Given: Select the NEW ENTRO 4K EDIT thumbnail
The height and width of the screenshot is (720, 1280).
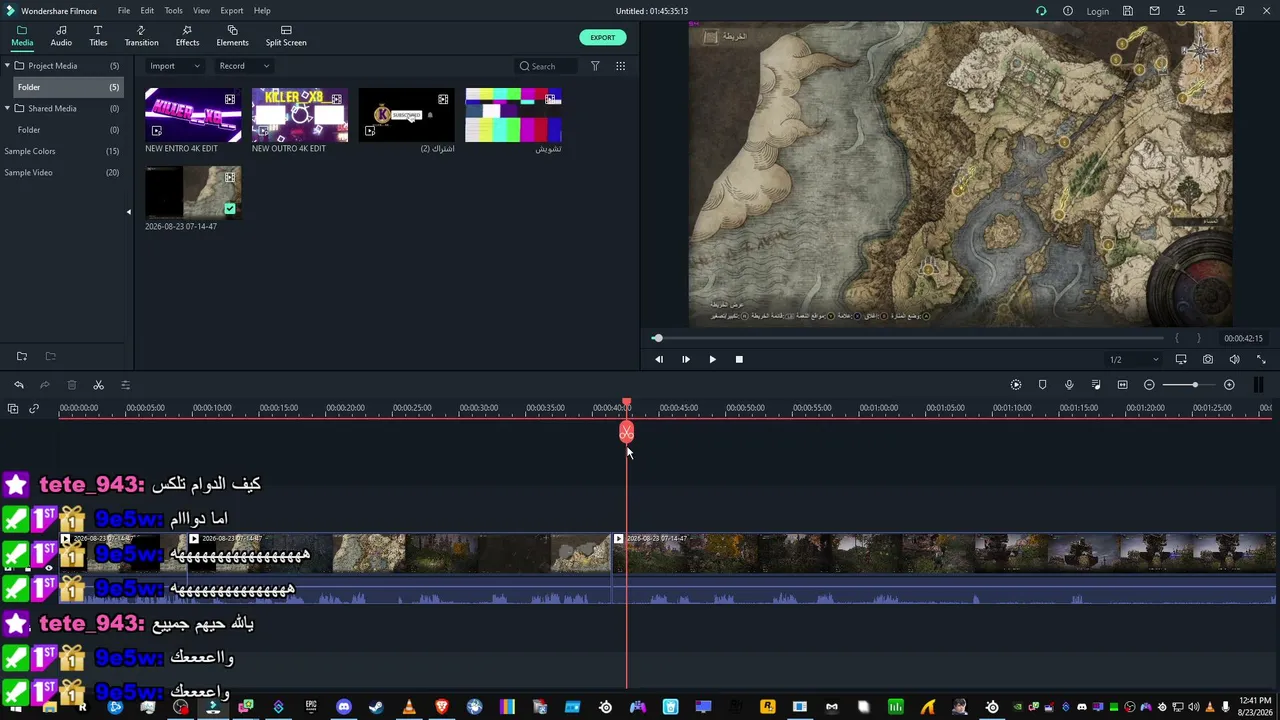Looking at the screenshot, I should pyautogui.click(x=193, y=114).
